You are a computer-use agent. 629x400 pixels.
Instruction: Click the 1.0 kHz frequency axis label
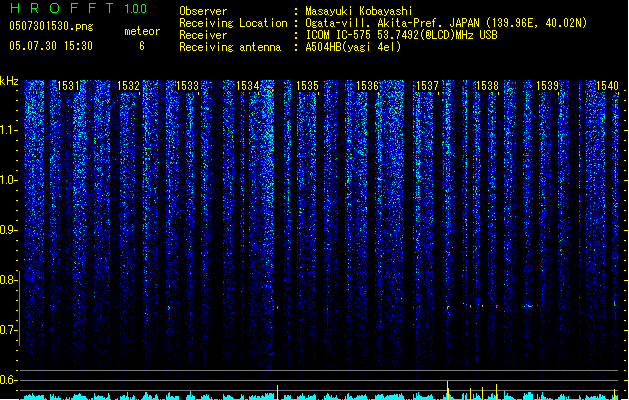point(8,180)
